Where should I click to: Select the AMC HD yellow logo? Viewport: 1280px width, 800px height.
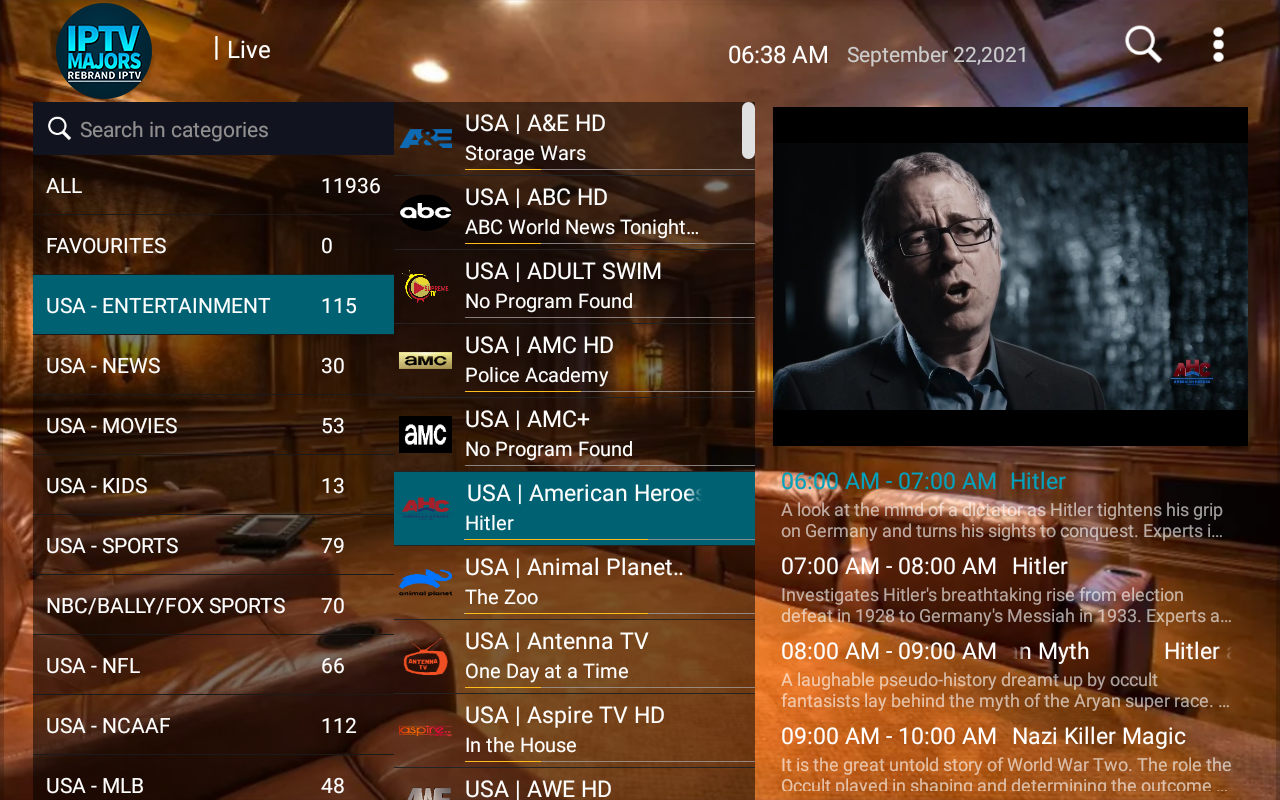[426, 360]
